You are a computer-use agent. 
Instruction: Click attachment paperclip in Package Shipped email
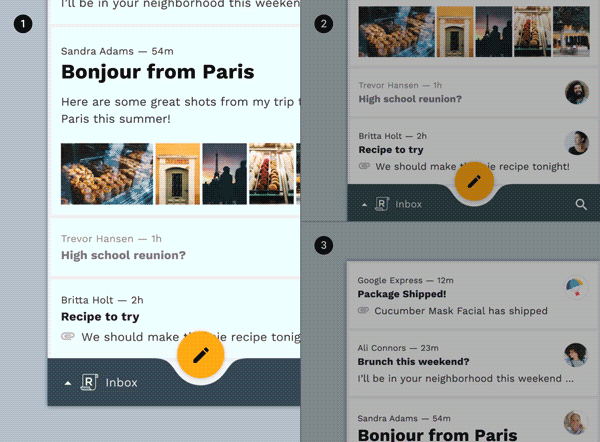click(363, 310)
